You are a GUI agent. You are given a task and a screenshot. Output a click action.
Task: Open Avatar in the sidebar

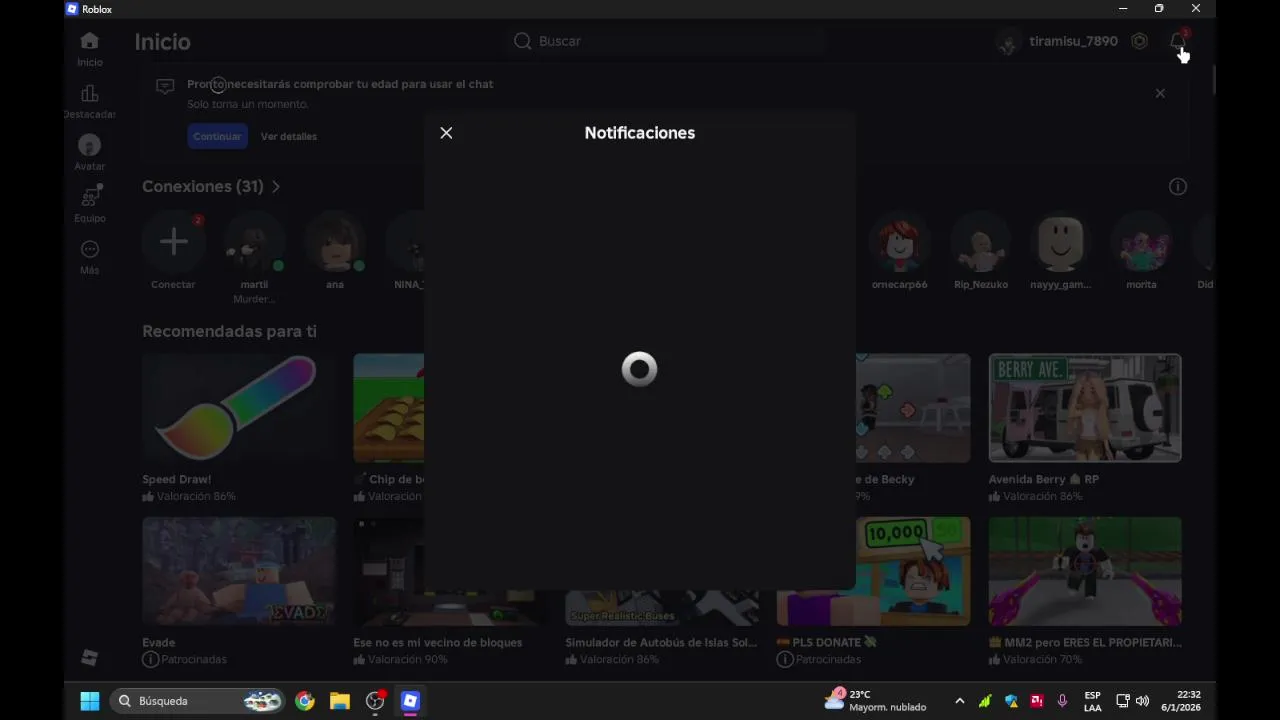90,152
